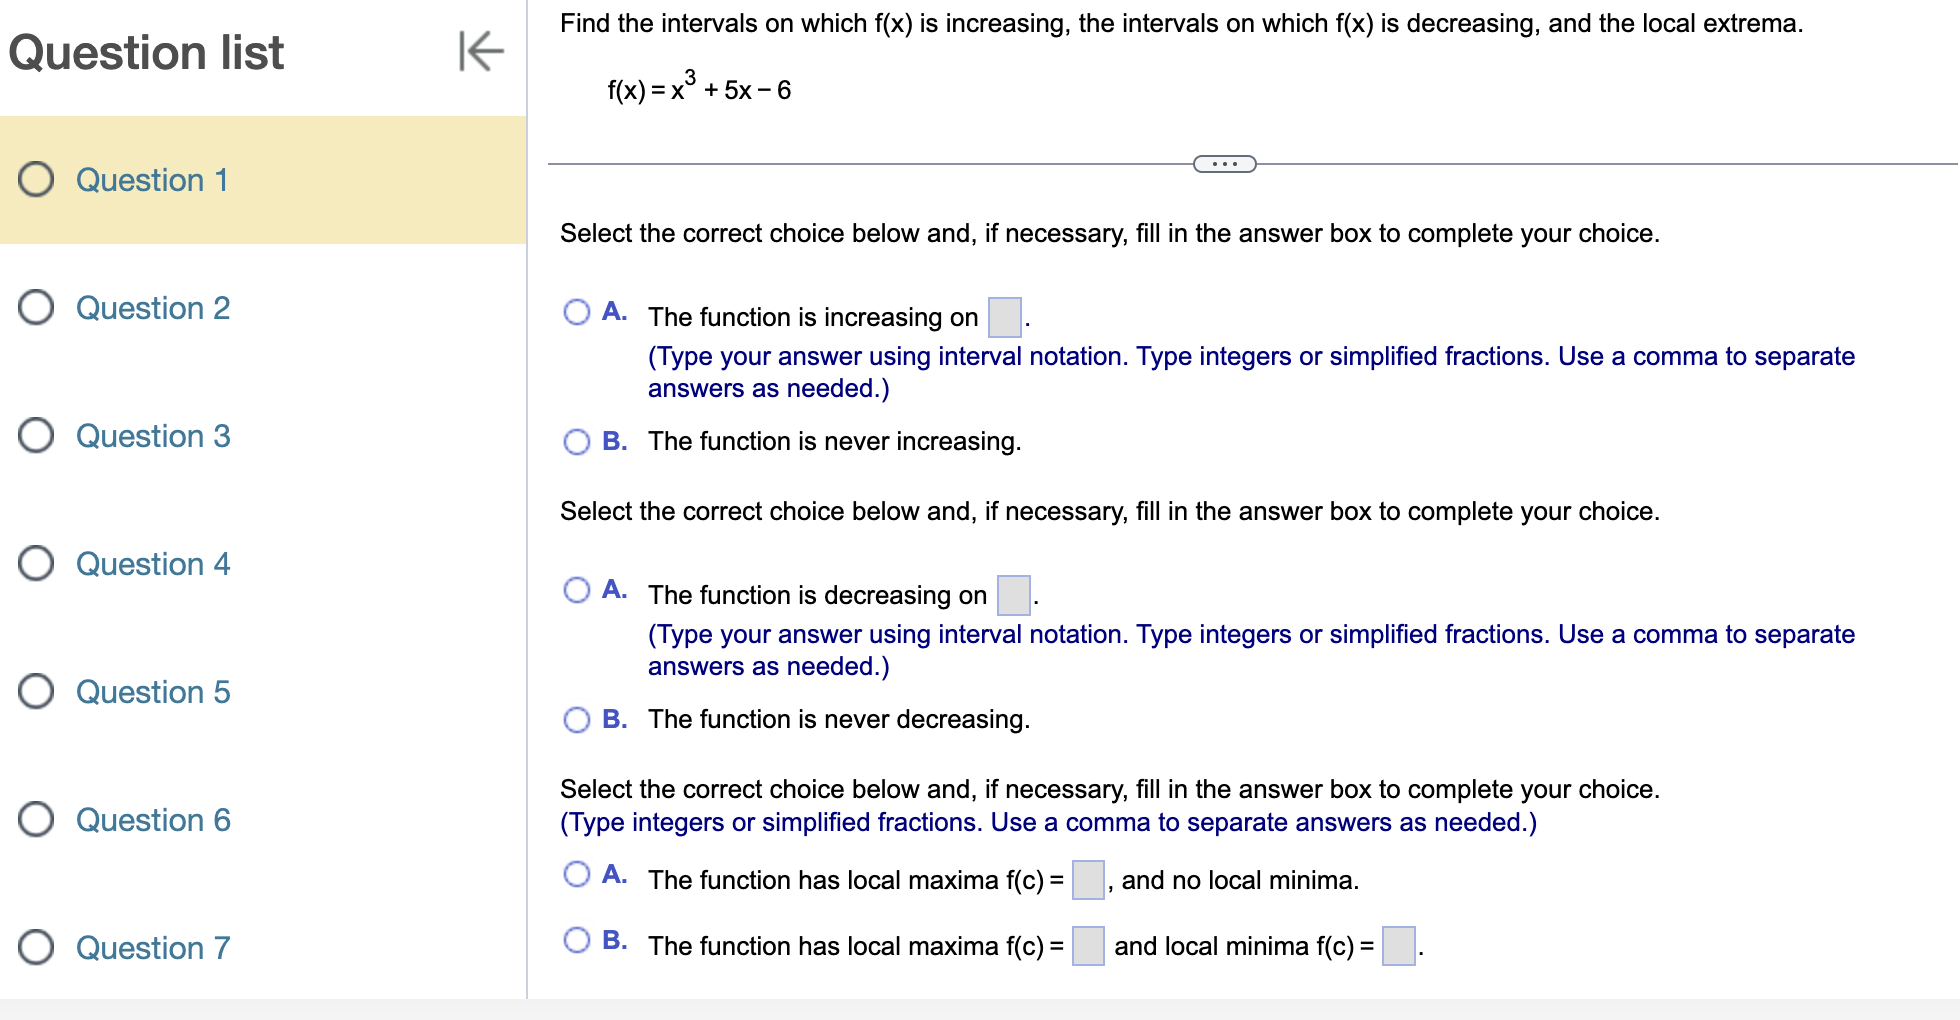
Task: Jump to Question 5
Action: (x=153, y=691)
